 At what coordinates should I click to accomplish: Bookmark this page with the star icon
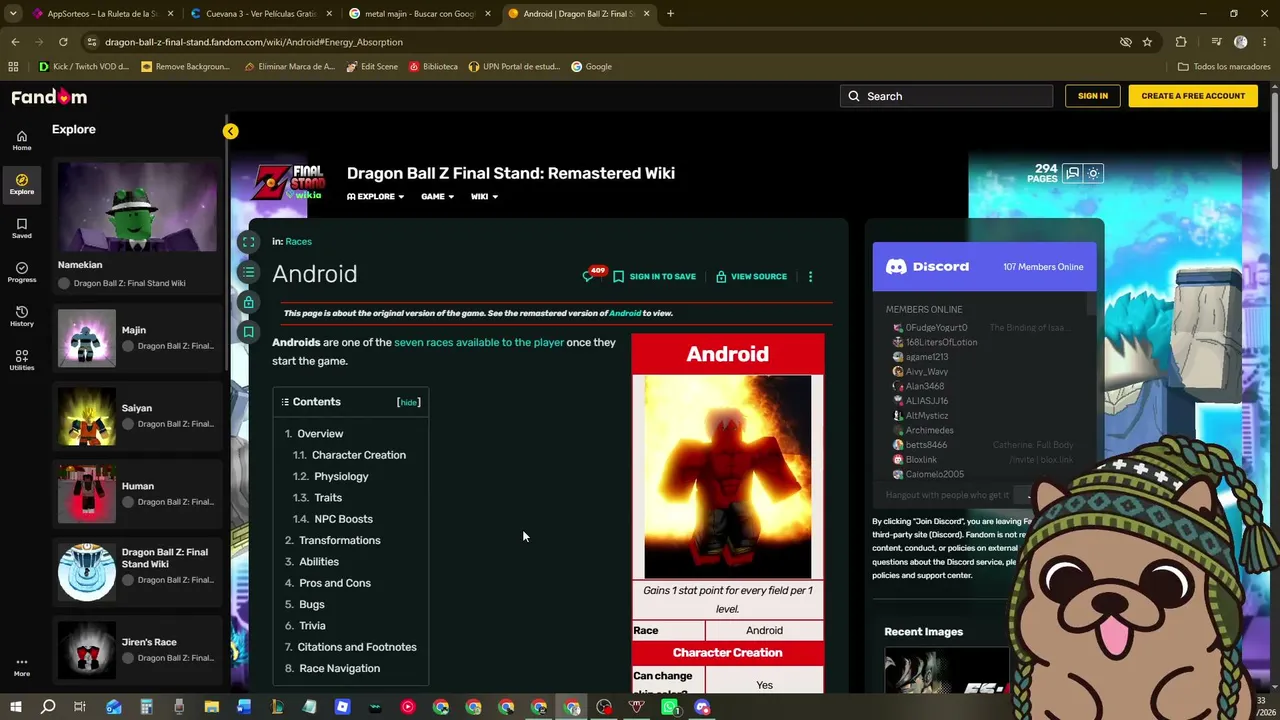(x=1147, y=42)
